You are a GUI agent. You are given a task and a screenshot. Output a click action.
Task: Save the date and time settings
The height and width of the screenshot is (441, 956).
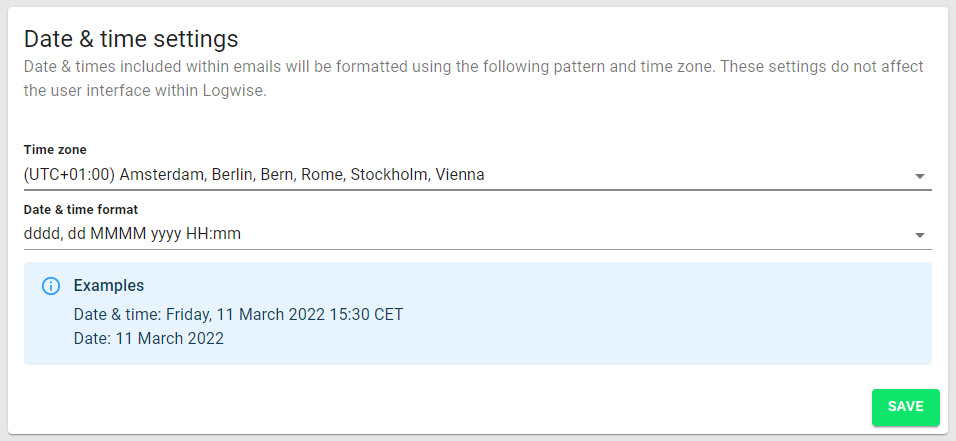[905, 407]
